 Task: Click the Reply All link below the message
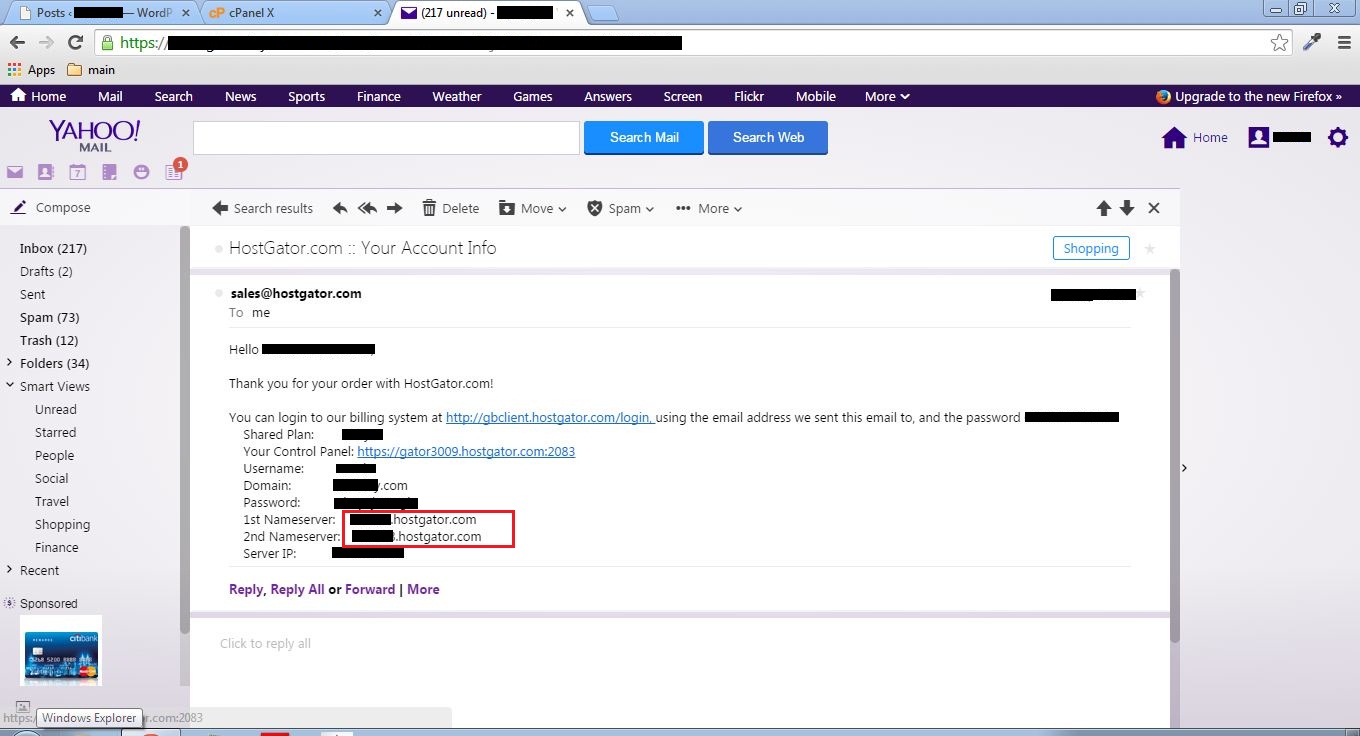coord(297,589)
